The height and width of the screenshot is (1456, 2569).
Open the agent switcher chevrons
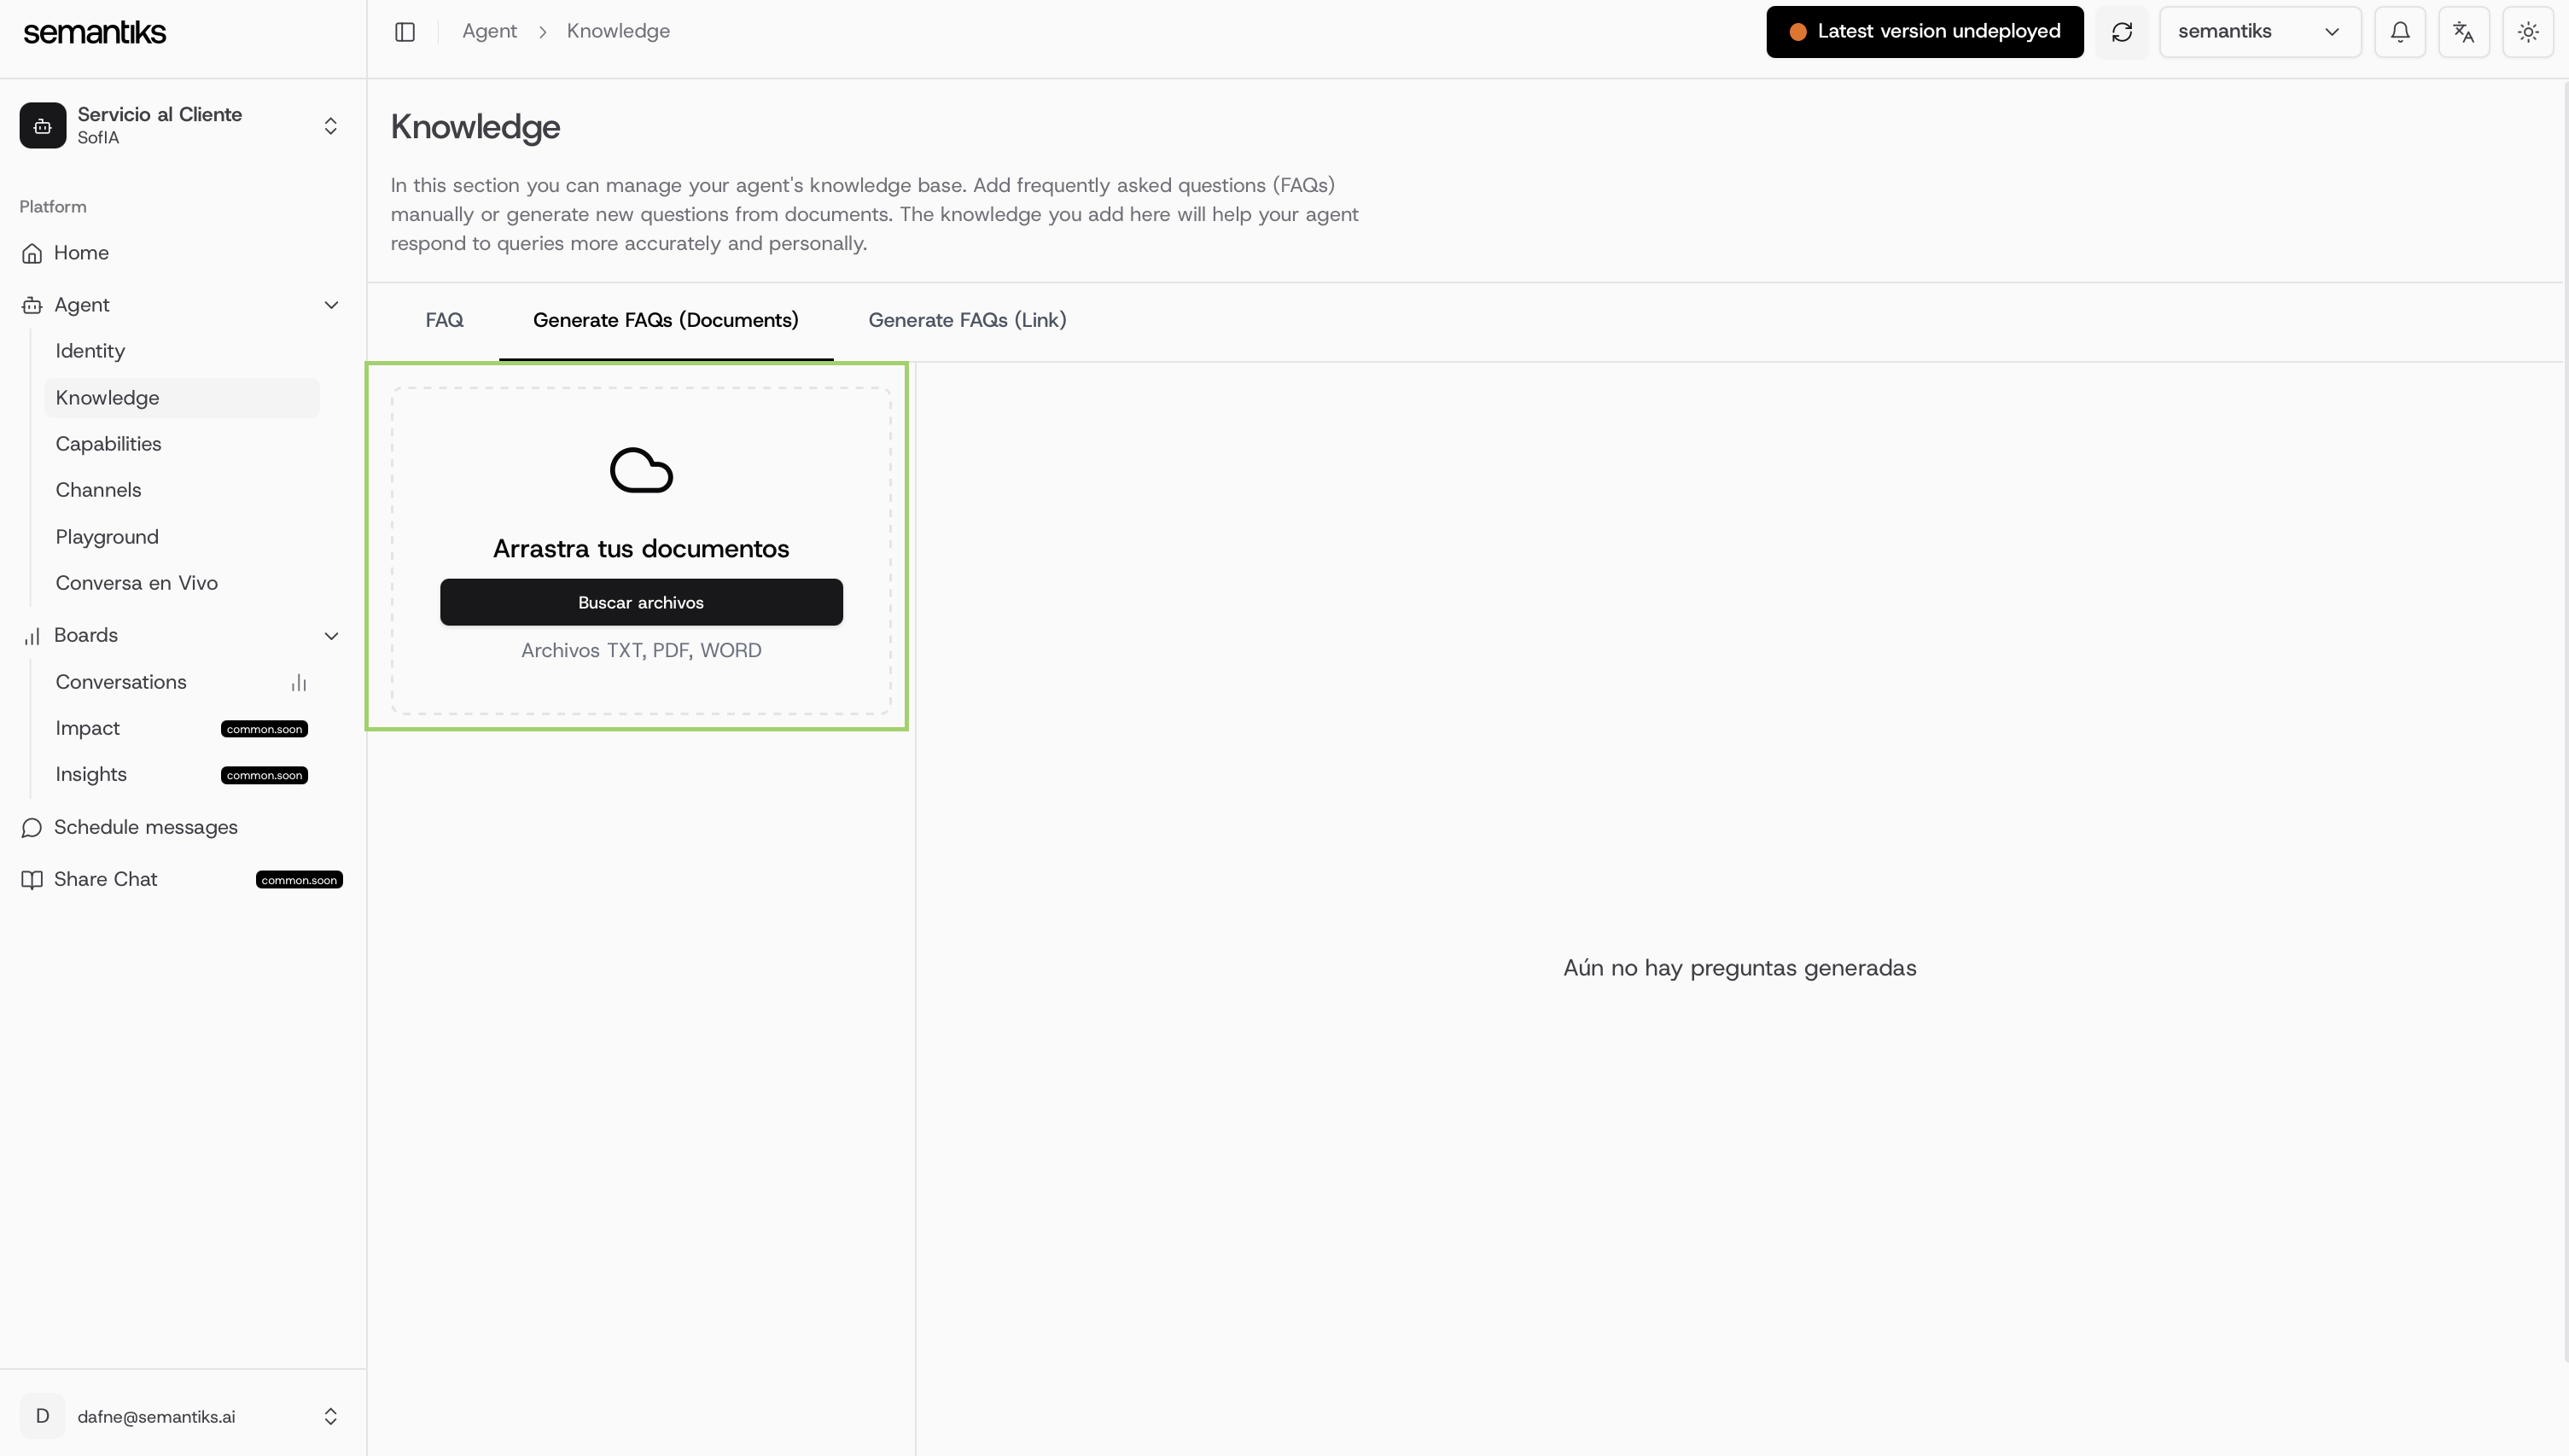[x=330, y=126]
